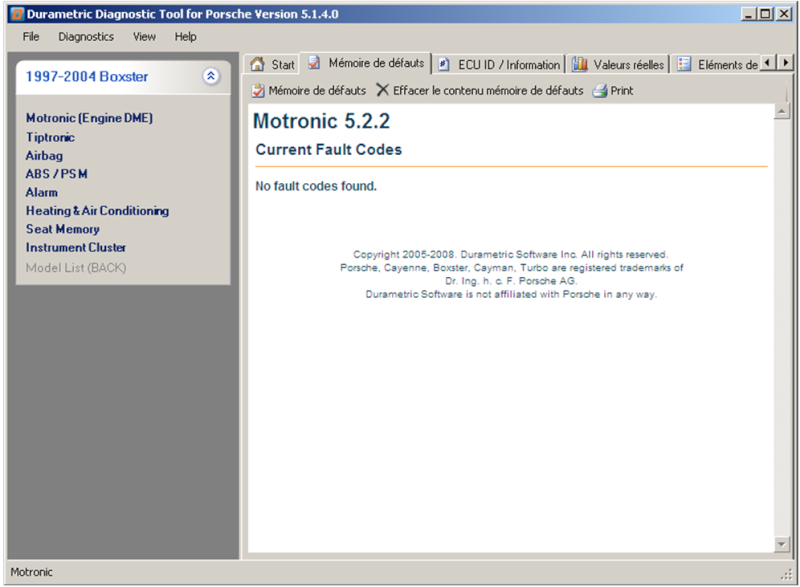
Task: Minimize the Durametric window
Action: tap(748, 14)
